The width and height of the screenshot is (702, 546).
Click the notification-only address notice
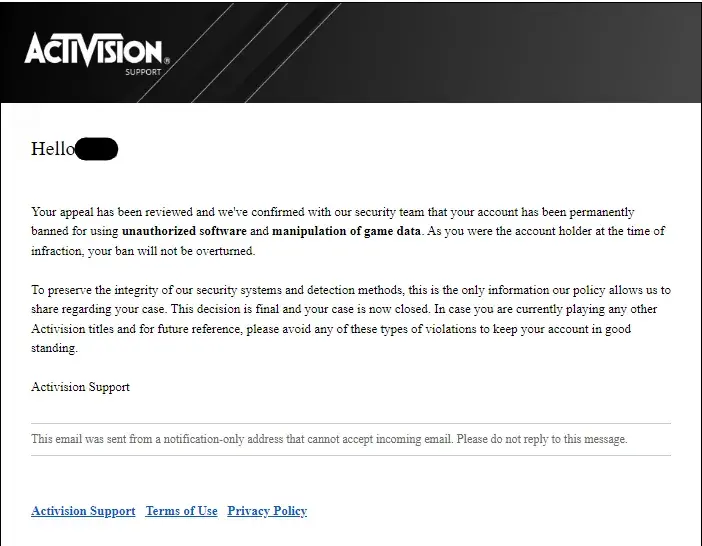pyautogui.click(x=240, y=439)
